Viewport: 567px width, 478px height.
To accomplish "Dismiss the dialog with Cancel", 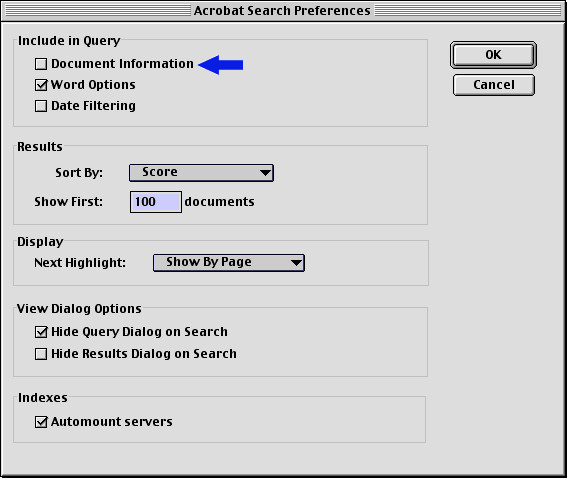I will [x=494, y=85].
